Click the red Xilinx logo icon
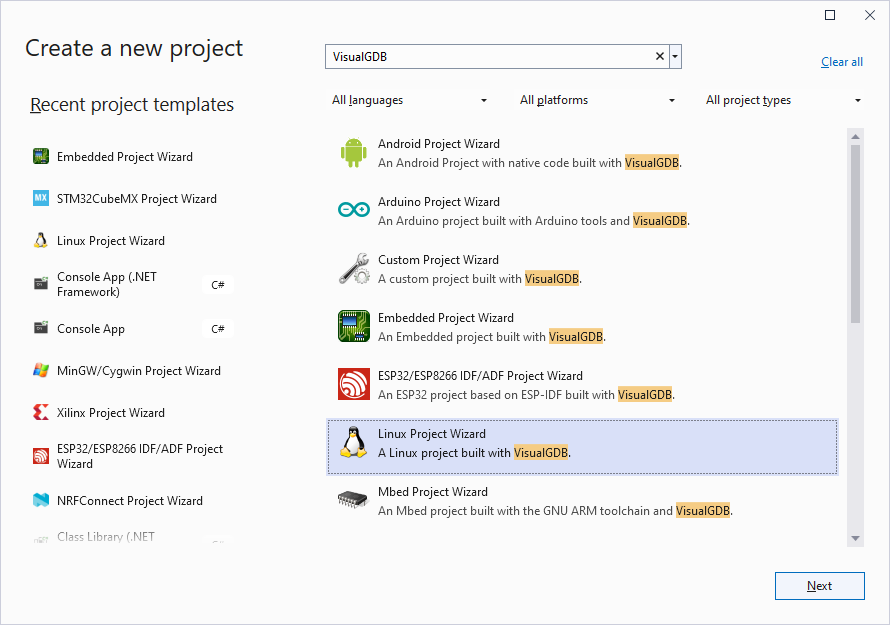Screen dimensions: 890x625 point(41,412)
